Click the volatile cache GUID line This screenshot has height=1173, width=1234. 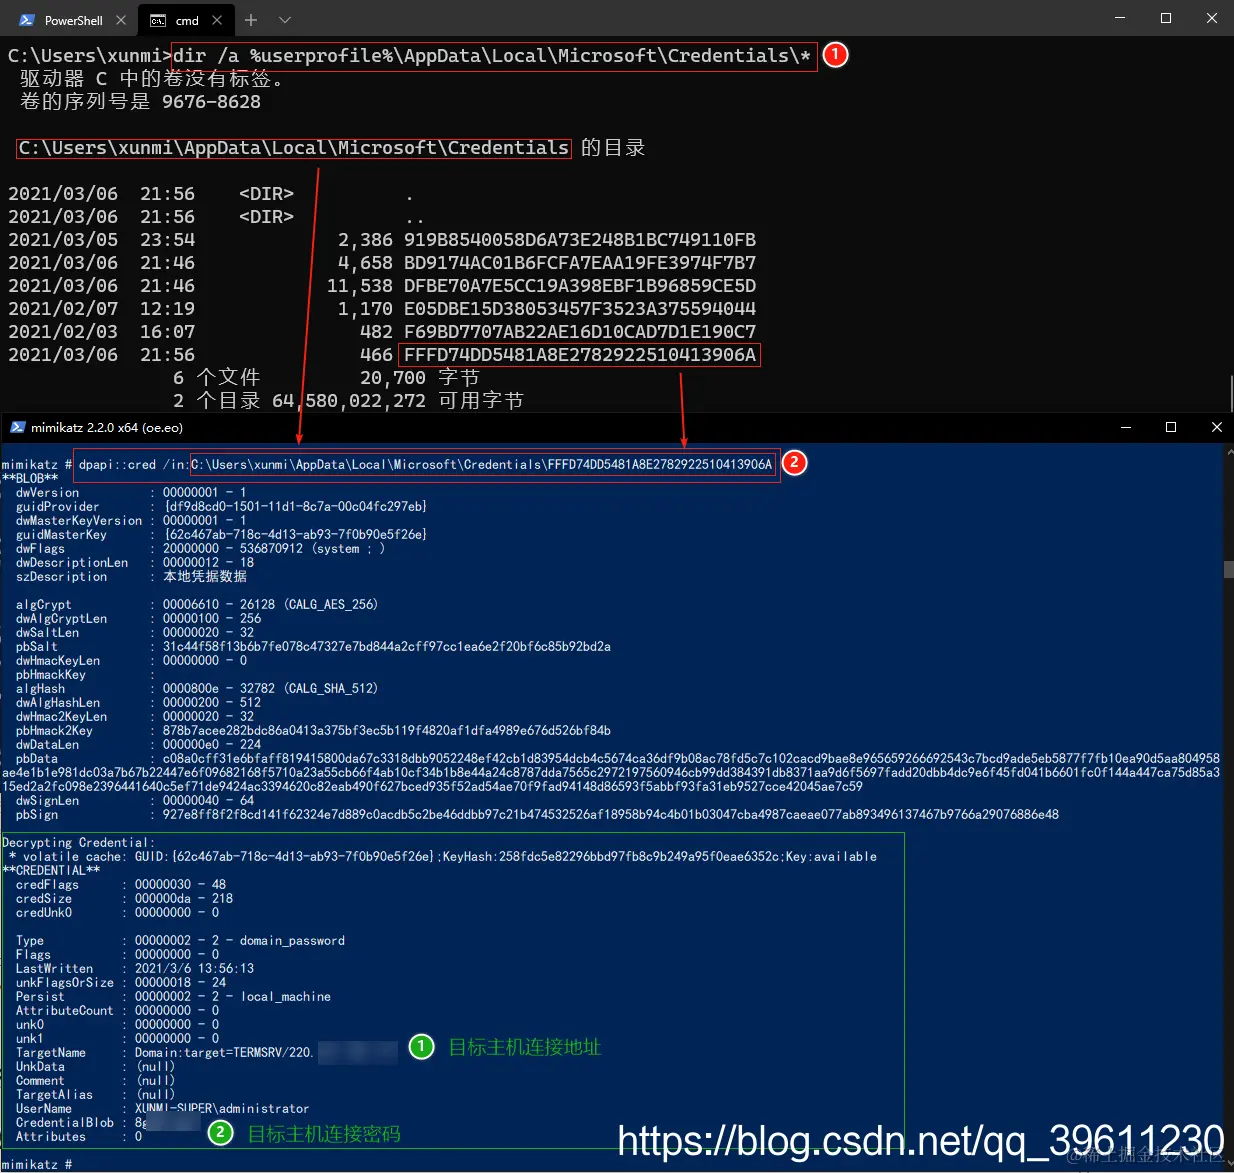pos(443,857)
